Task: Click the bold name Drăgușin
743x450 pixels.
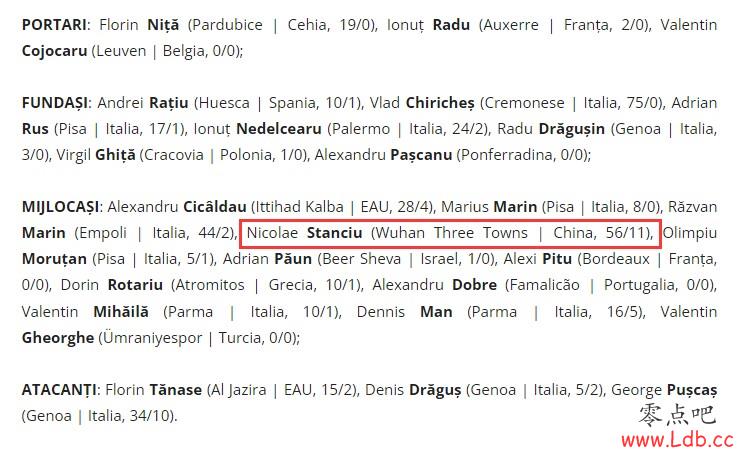Action: coord(571,129)
